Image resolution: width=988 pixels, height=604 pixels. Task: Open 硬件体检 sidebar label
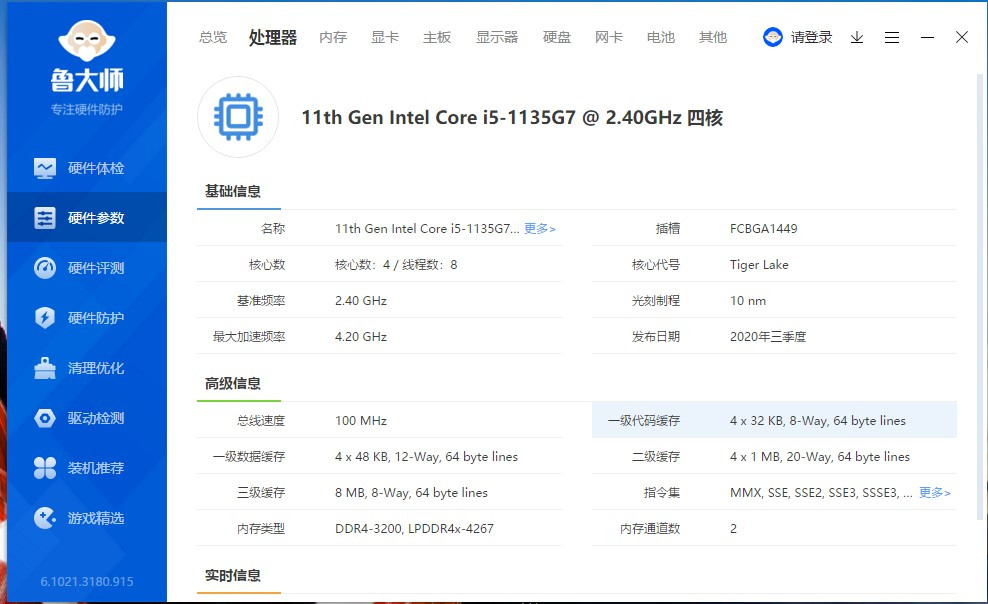96,168
